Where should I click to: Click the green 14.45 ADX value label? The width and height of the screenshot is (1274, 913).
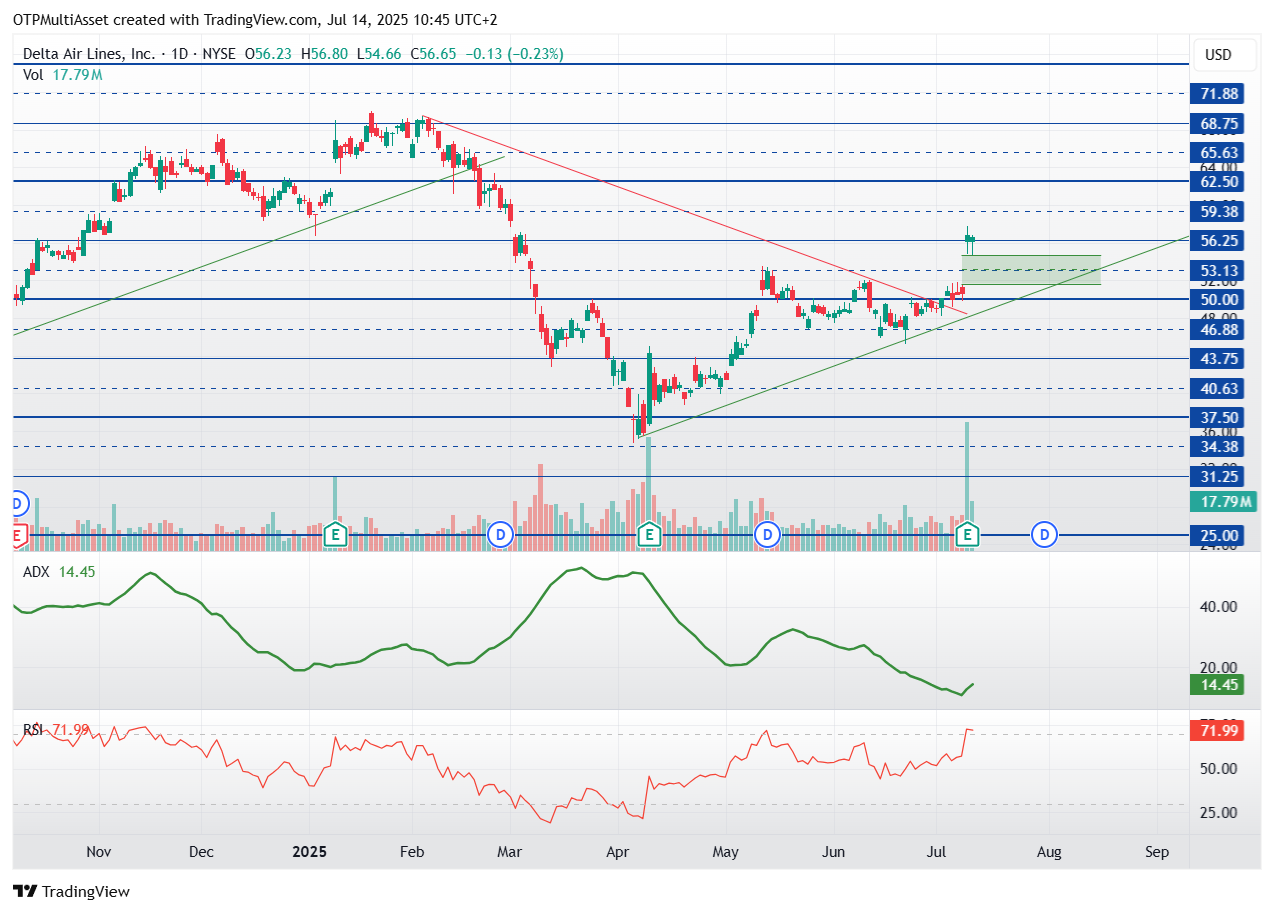(x=1217, y=685)
